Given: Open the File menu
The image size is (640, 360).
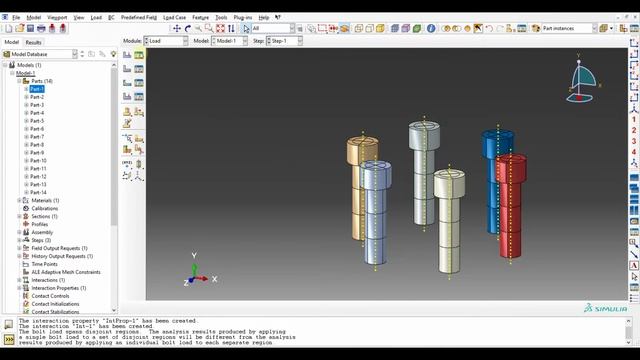Looking at the screenshot, I should tap(16, 18).
